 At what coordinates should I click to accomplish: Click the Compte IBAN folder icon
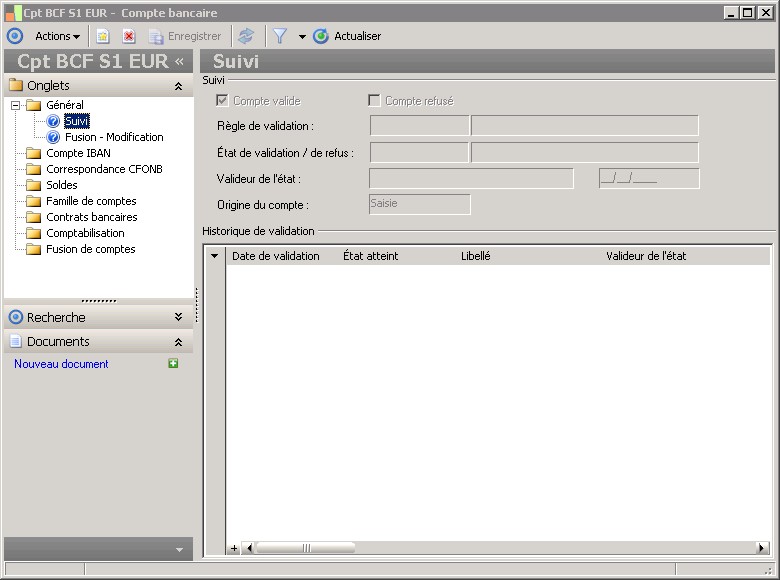pyautogui.click(x=33, y=153)
